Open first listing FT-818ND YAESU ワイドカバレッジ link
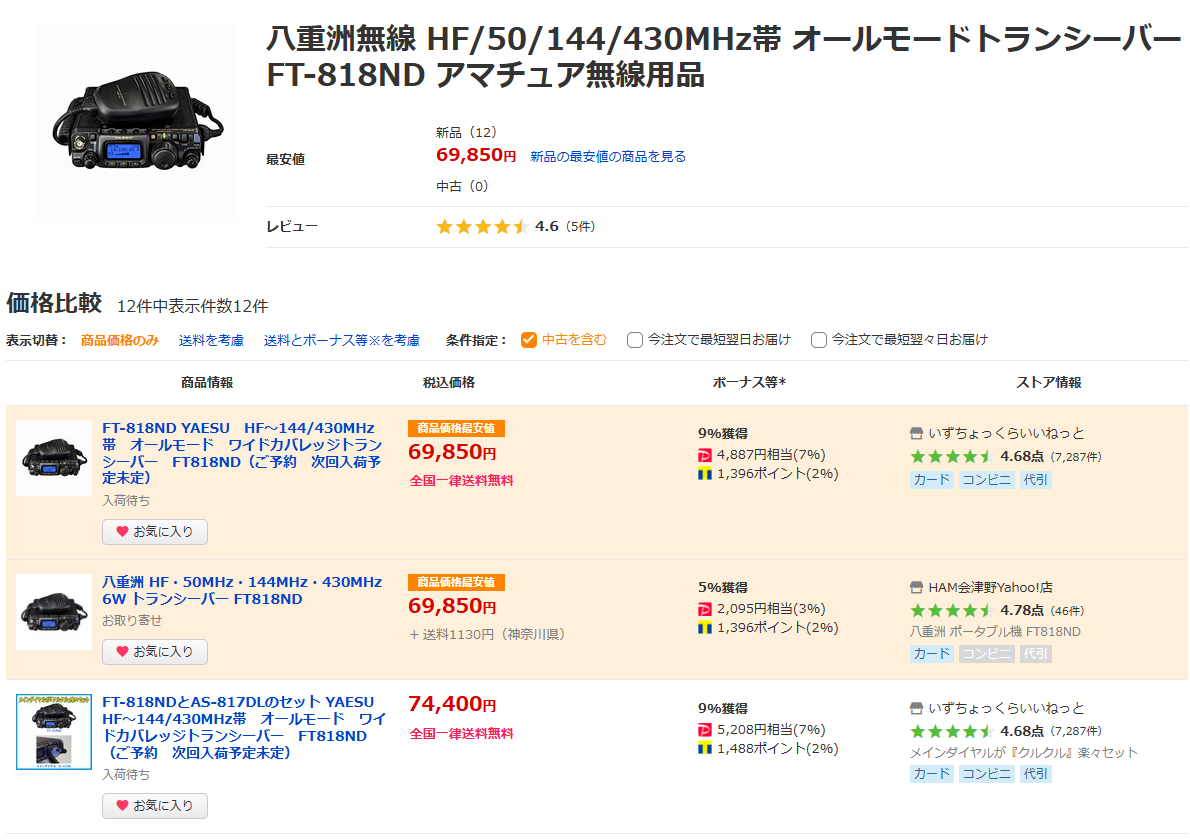1190x840 pixels. click(x=242, y=453)
